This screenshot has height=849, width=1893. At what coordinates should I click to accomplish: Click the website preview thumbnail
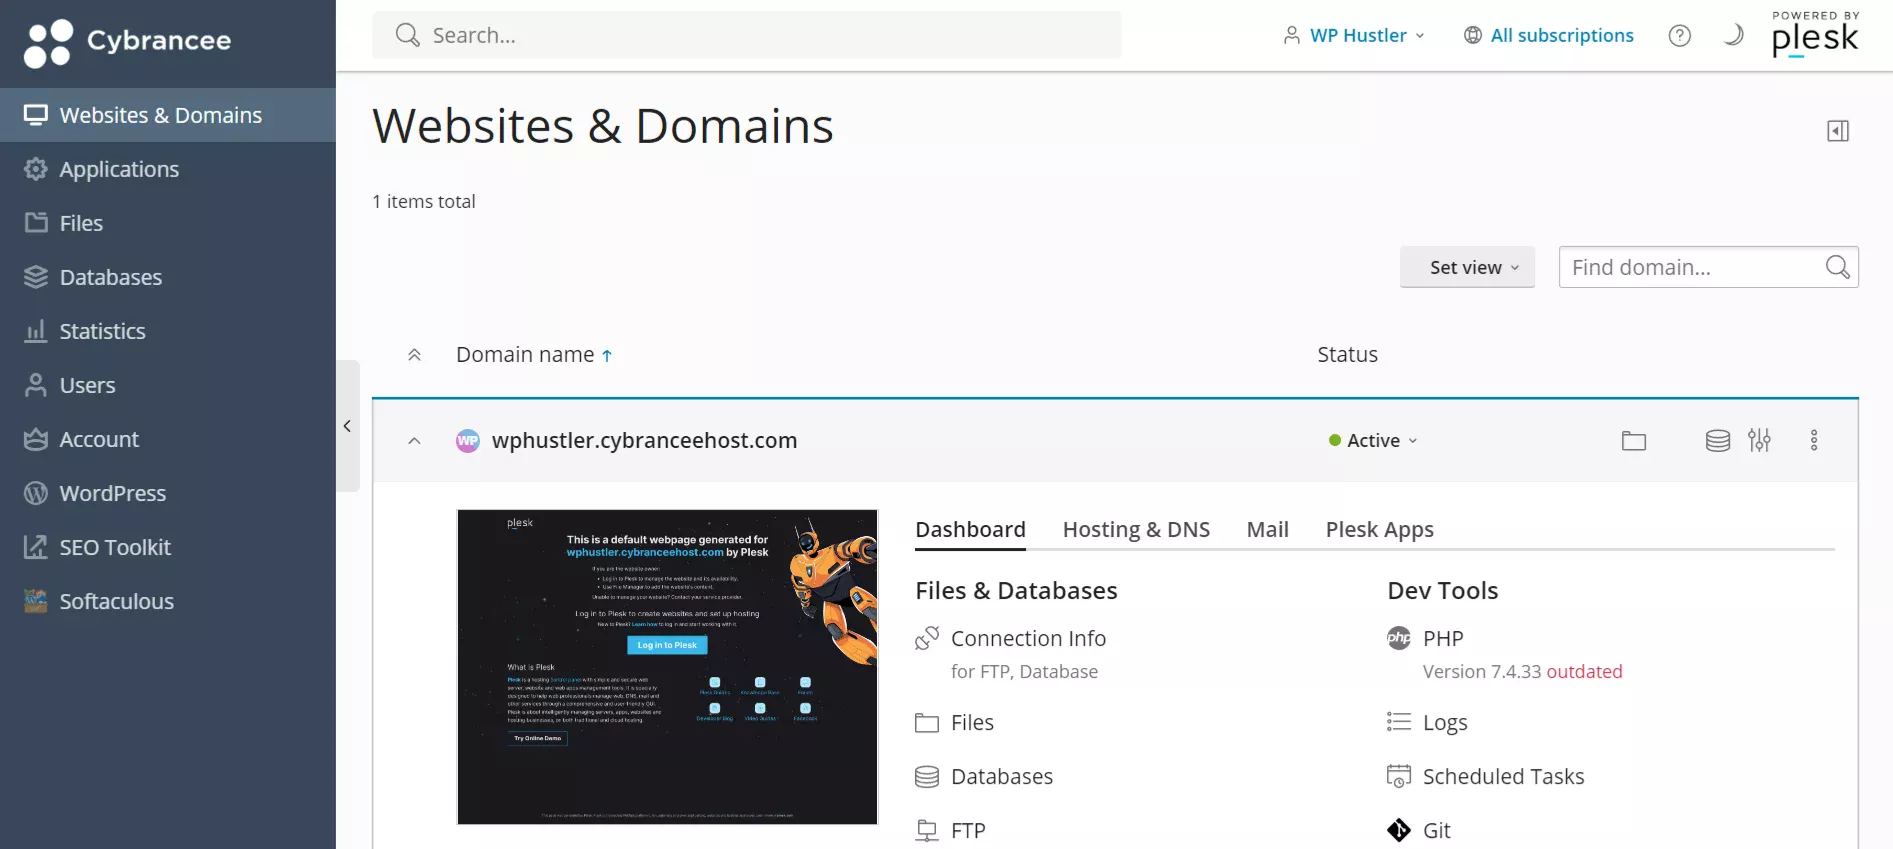(x=667, y=667)
